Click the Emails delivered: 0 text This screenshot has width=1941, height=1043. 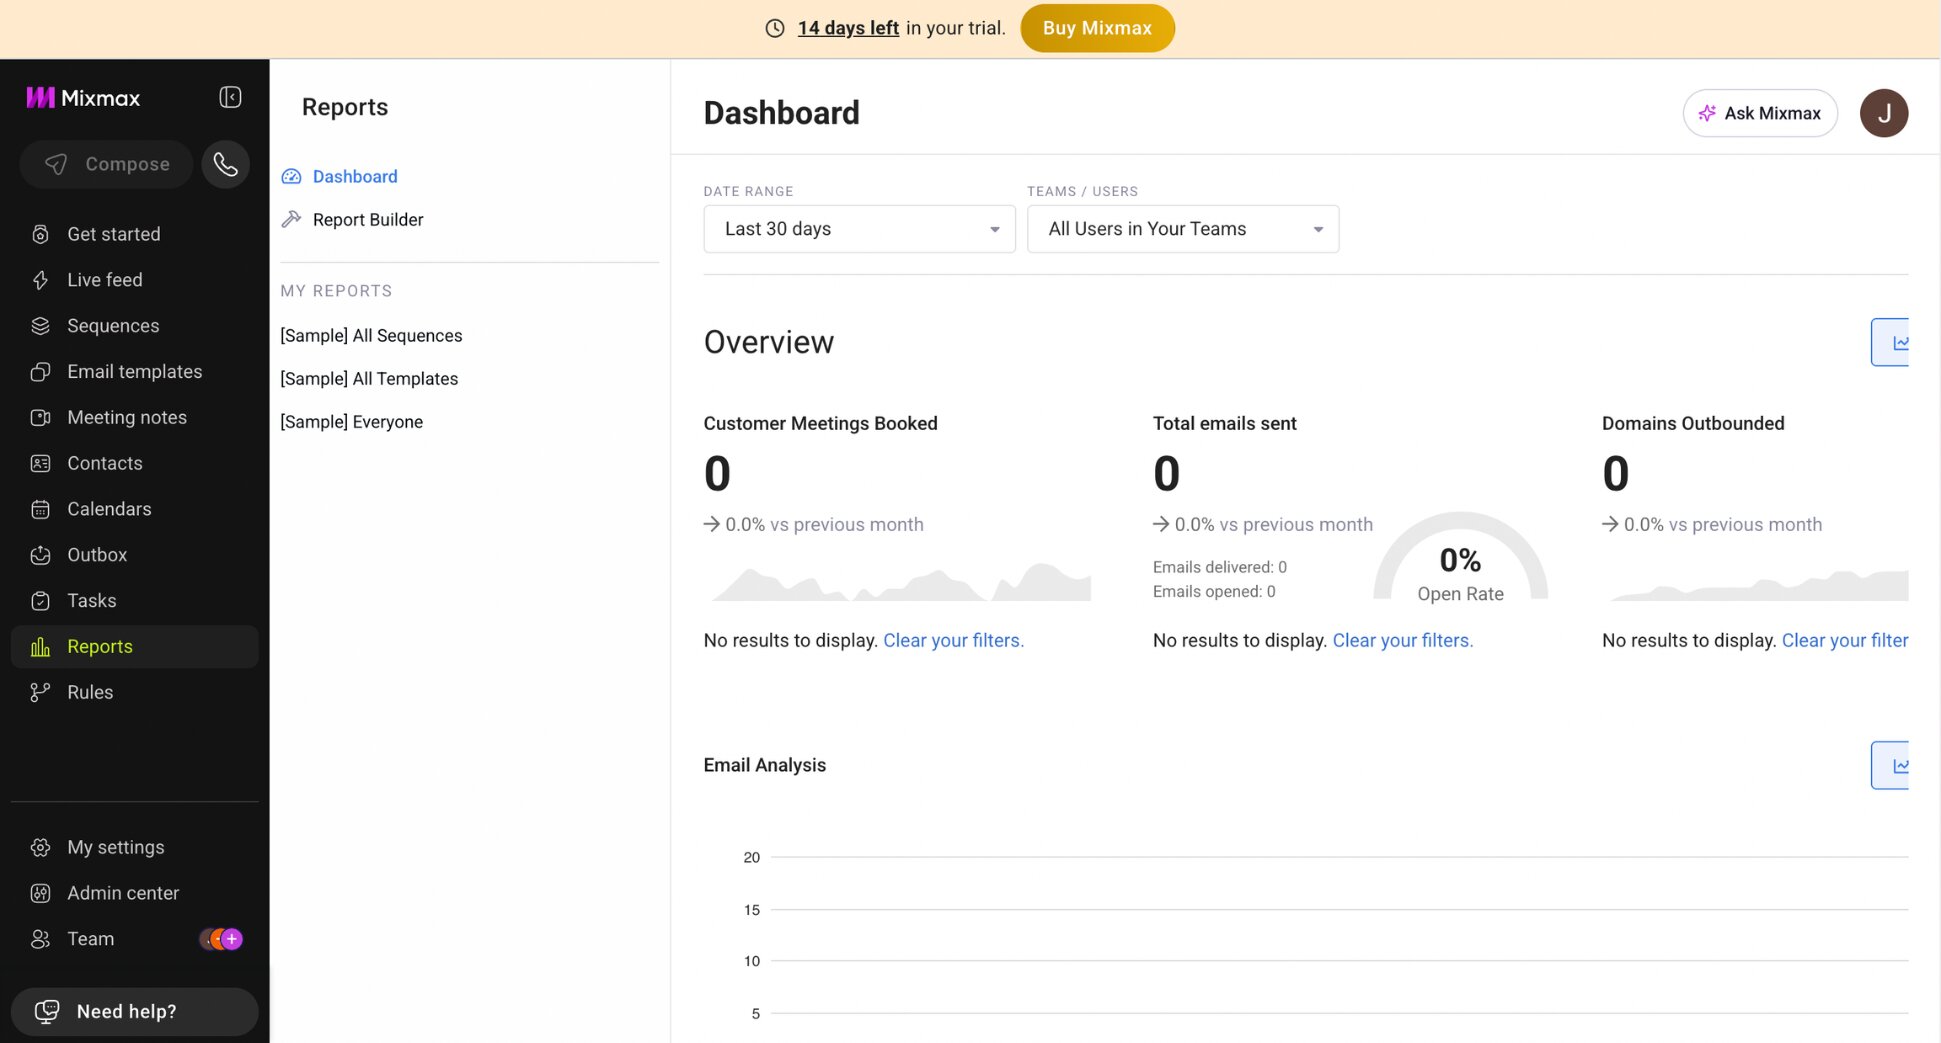coord(1220,567)
